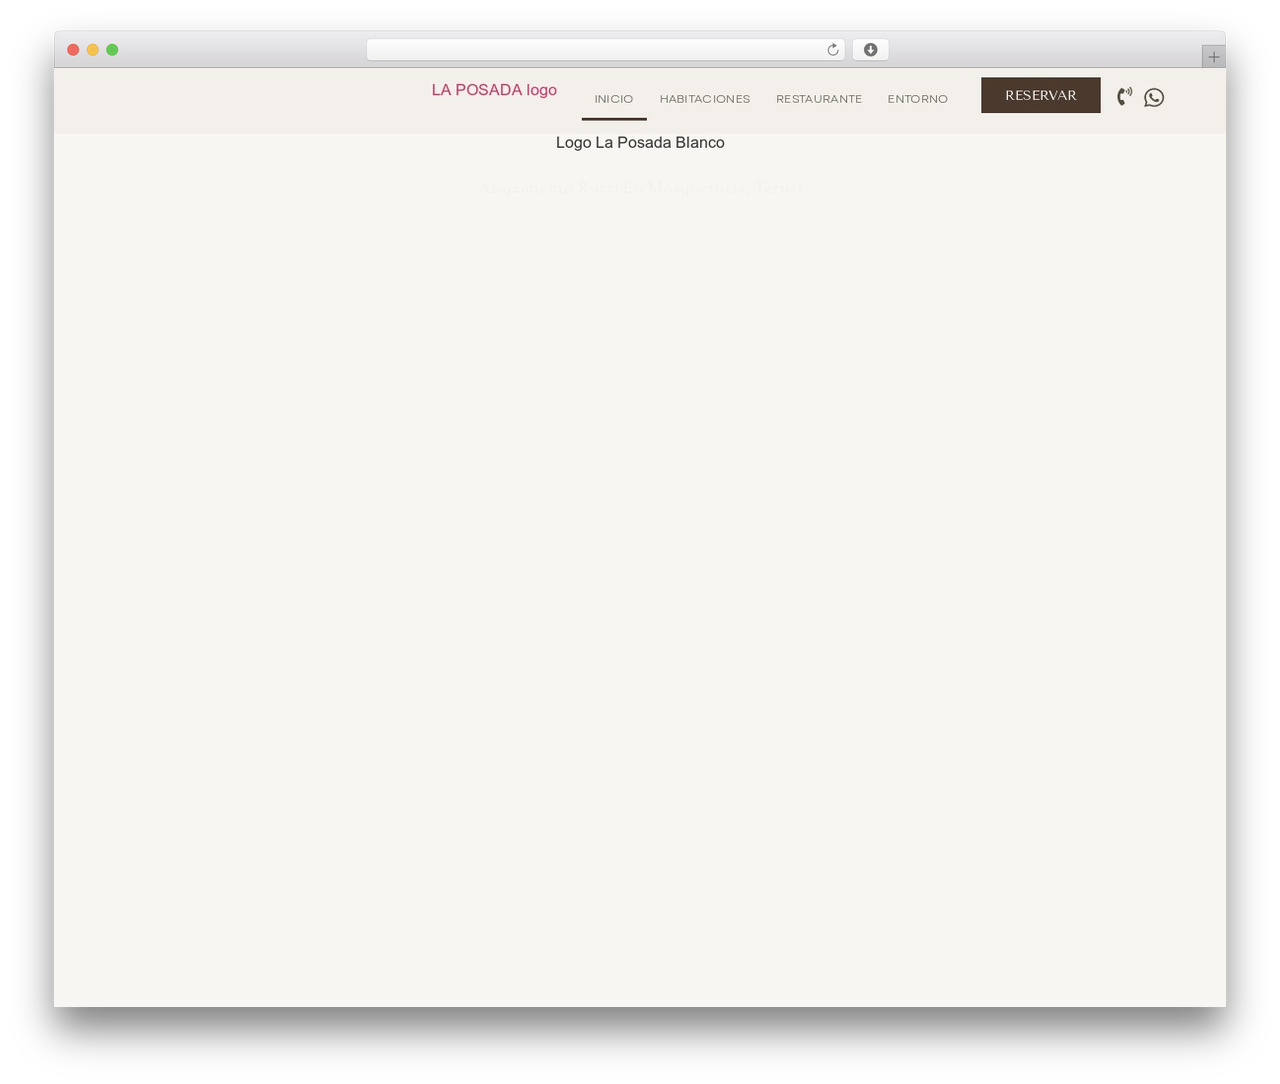Viewport: 1280px width, 1084px height.
Task: Minimize window with yellow button
Action: click(x=93, y=50)
